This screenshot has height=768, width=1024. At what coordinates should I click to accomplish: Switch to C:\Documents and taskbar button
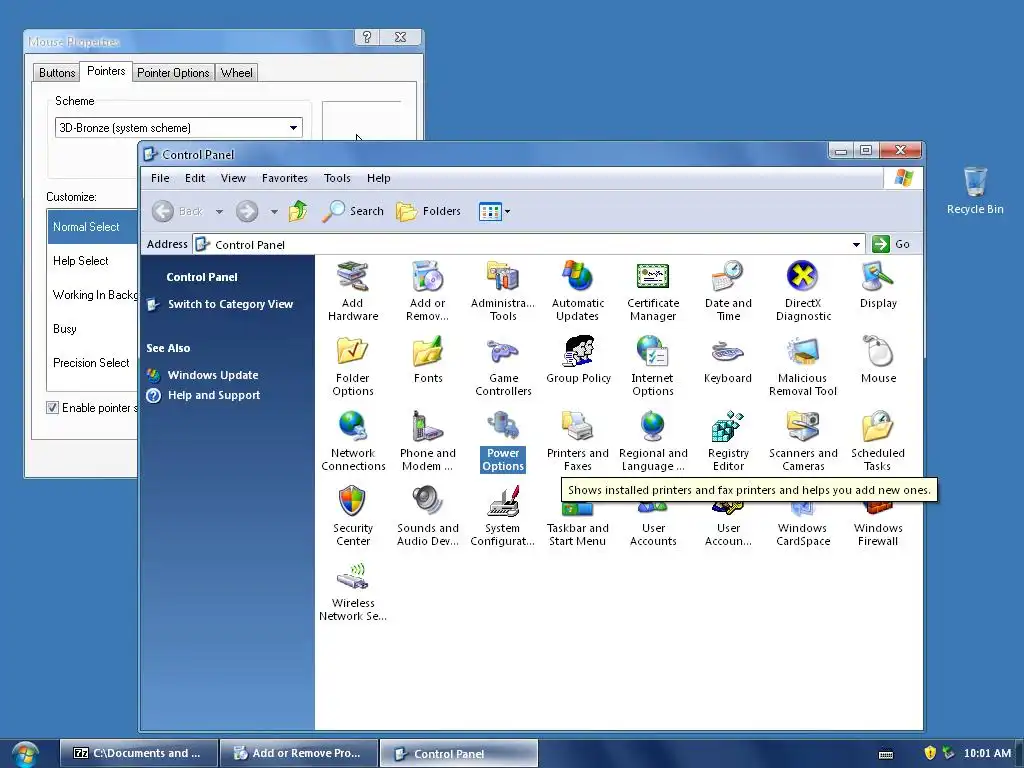tap(139, 753)
